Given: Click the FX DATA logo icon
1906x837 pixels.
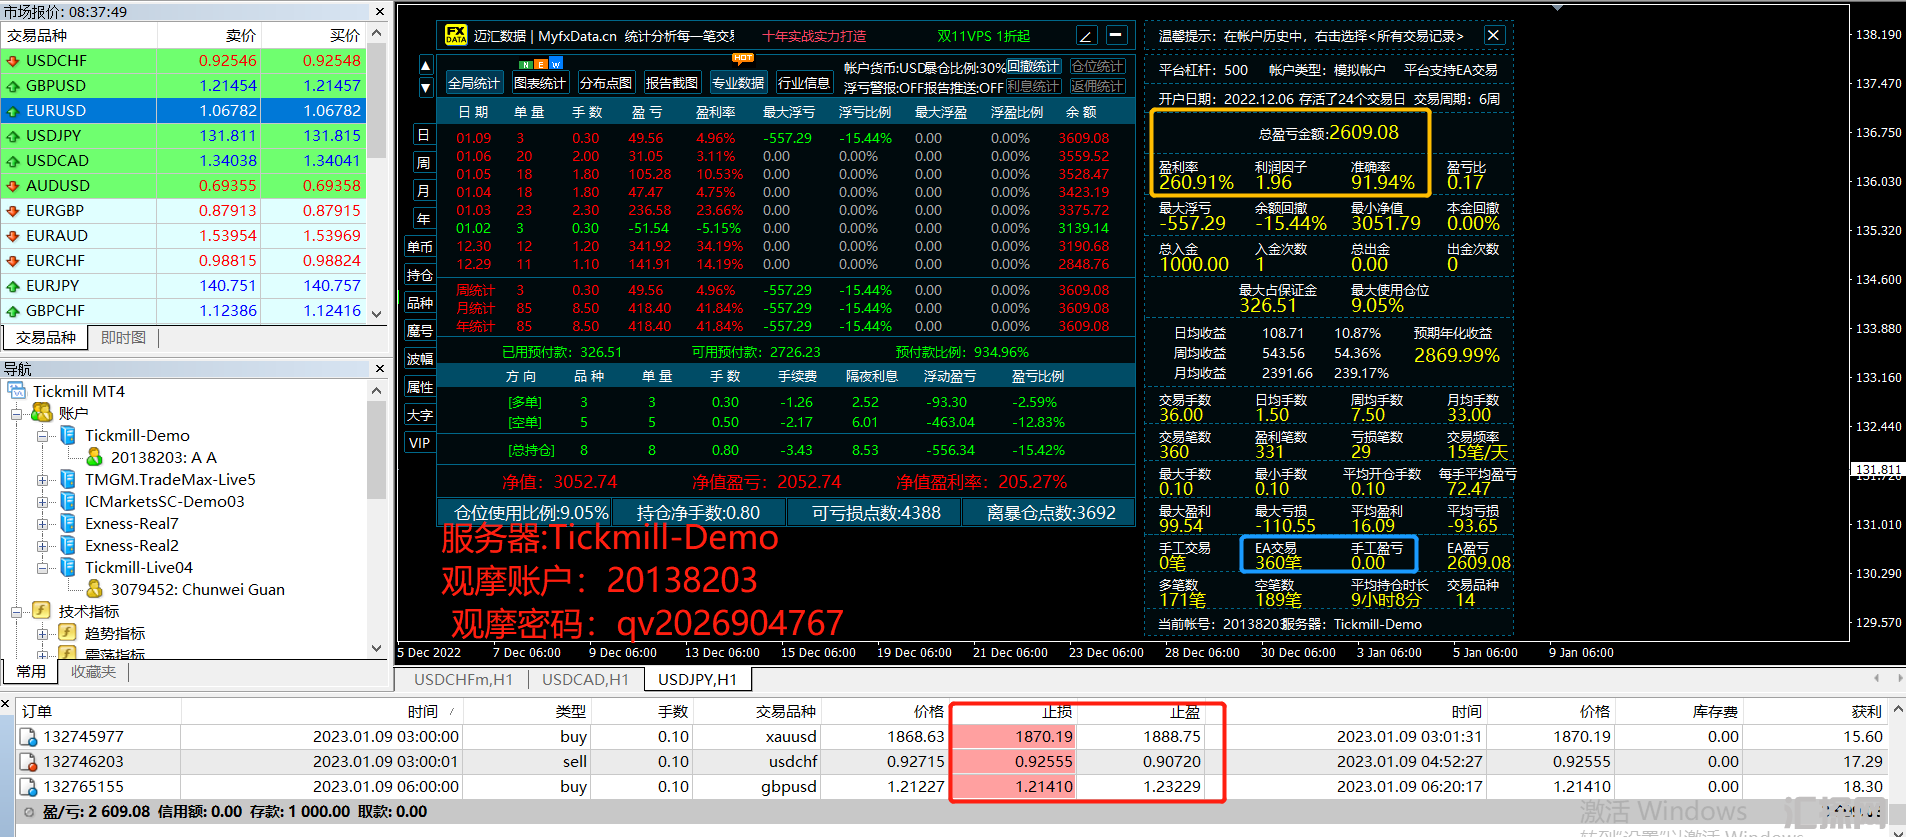Looking at the screenshot, I should (456, 35).
